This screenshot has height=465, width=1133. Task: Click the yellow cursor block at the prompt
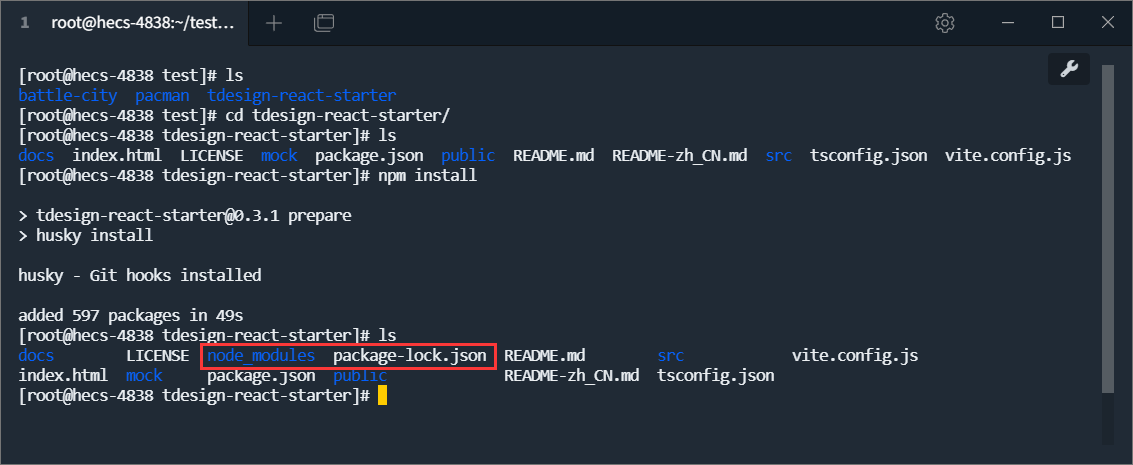pos(382,396)
